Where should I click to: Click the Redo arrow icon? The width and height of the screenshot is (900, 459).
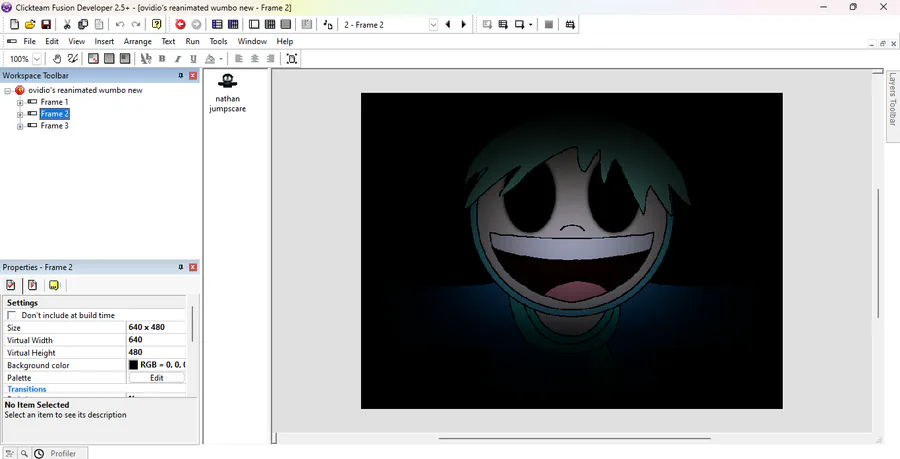136,25
